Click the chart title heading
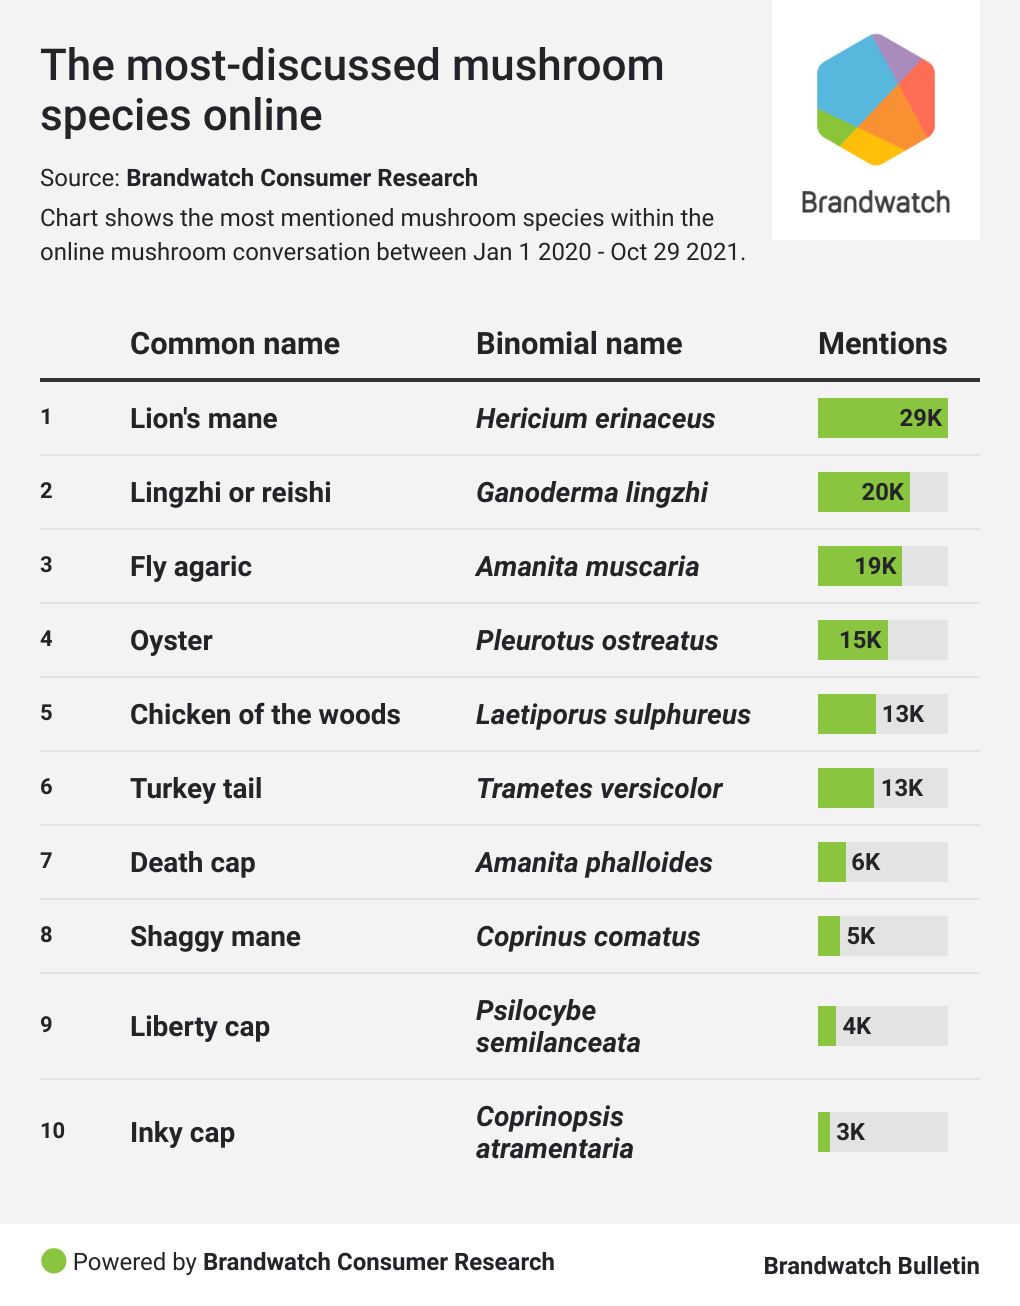Viewport: 1020px width, 1306px height. coord(352,90)
